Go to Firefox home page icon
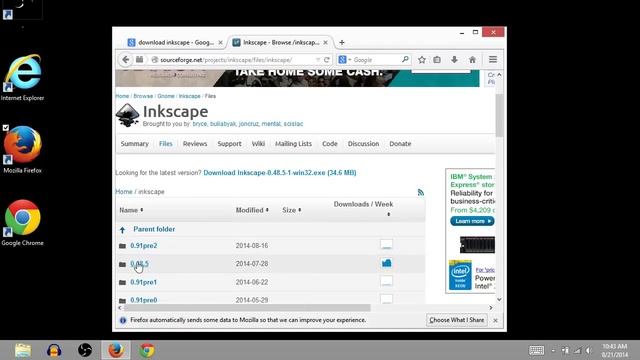The image size is (640, 360). [x=472, y=60]
